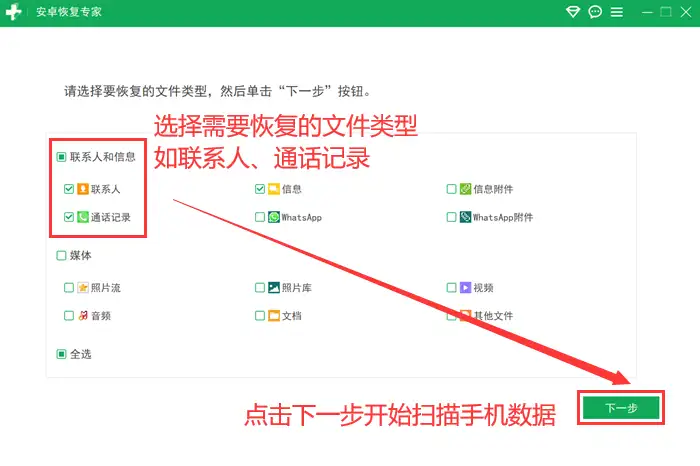Click the WhatsApp附件 attachment icon
Viewport: 700px width, 466px height.
(x=466, y=217)
